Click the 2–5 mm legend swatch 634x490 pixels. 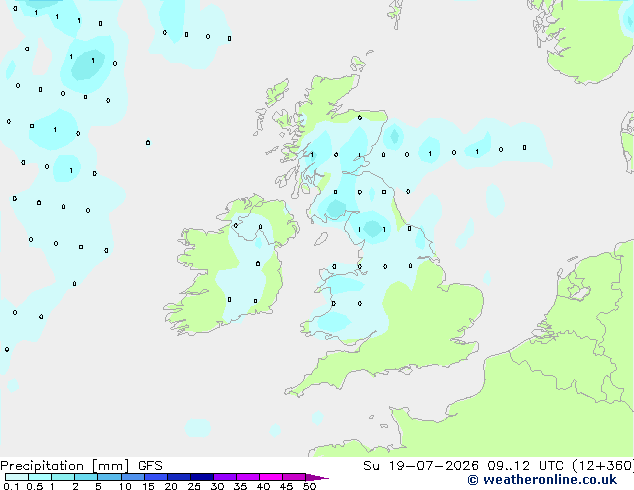[86, 477]
